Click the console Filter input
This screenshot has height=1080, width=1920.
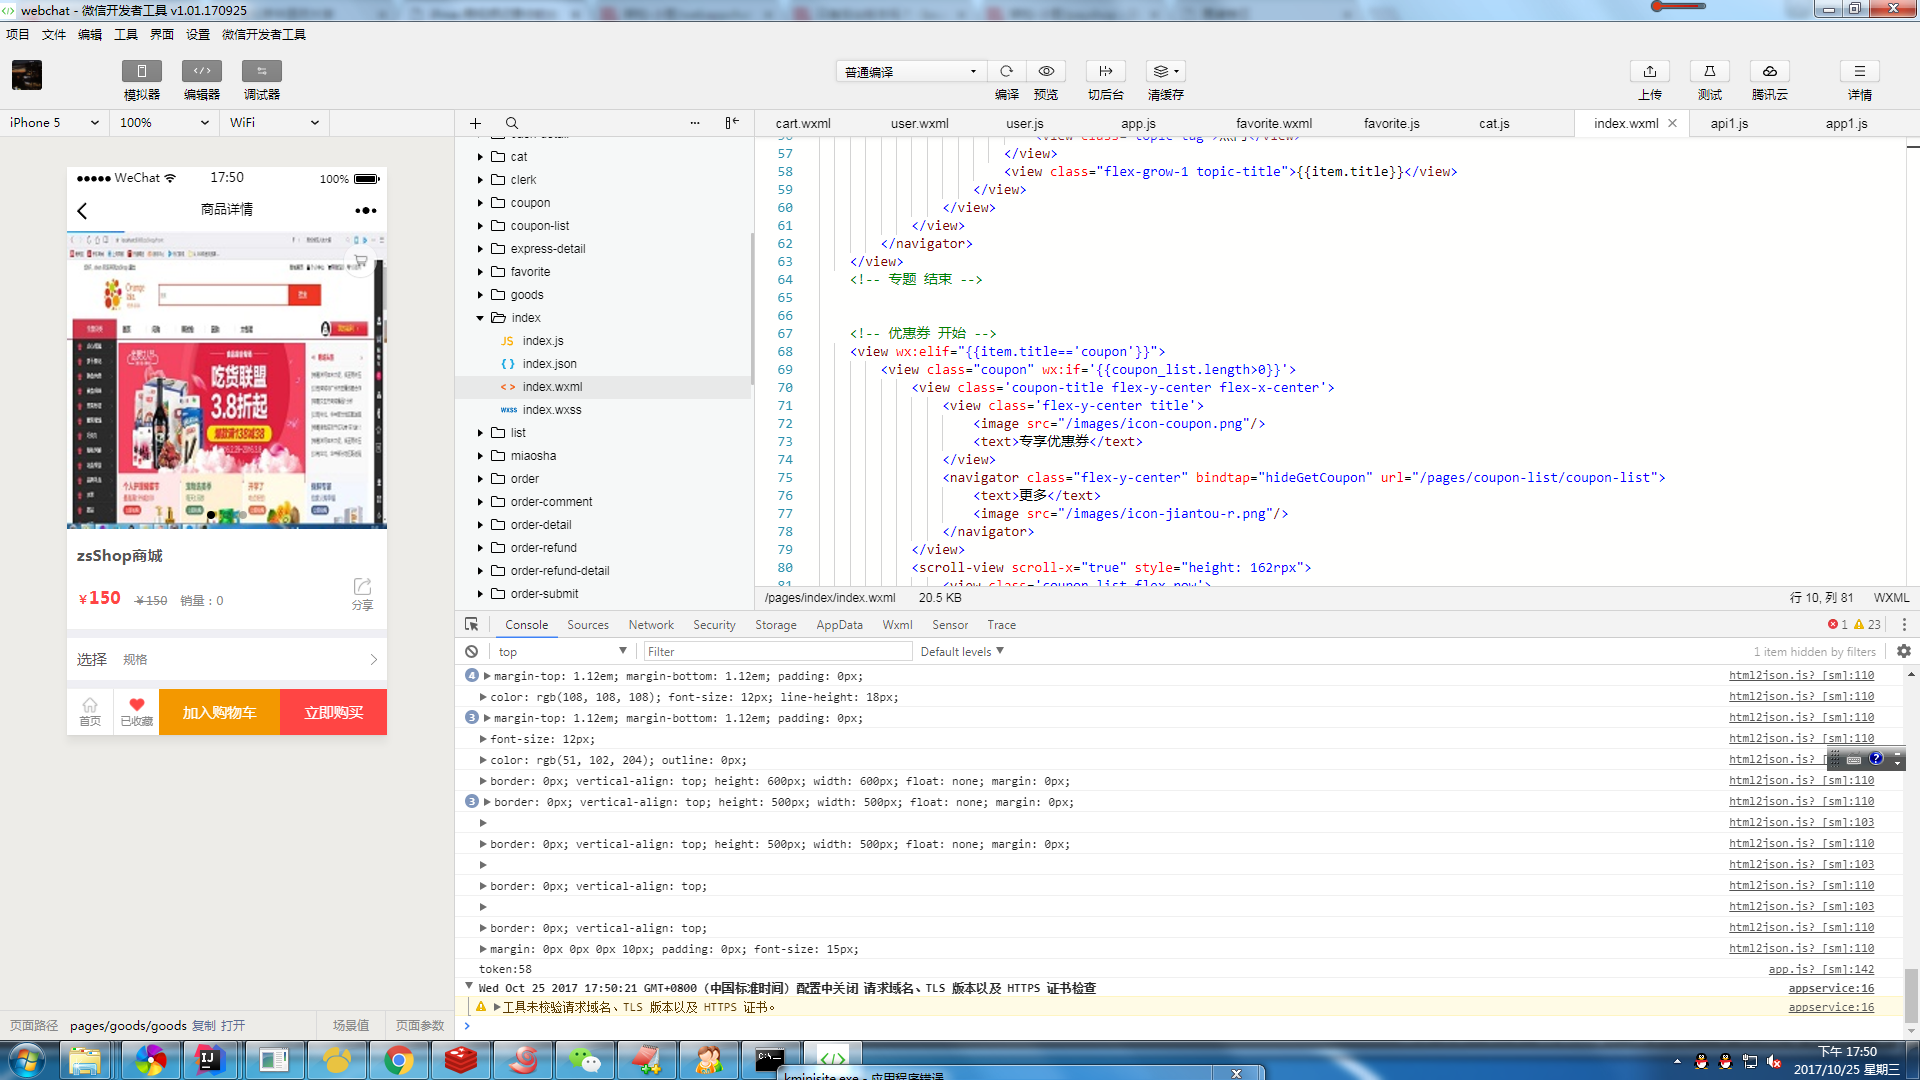[778, 651]
